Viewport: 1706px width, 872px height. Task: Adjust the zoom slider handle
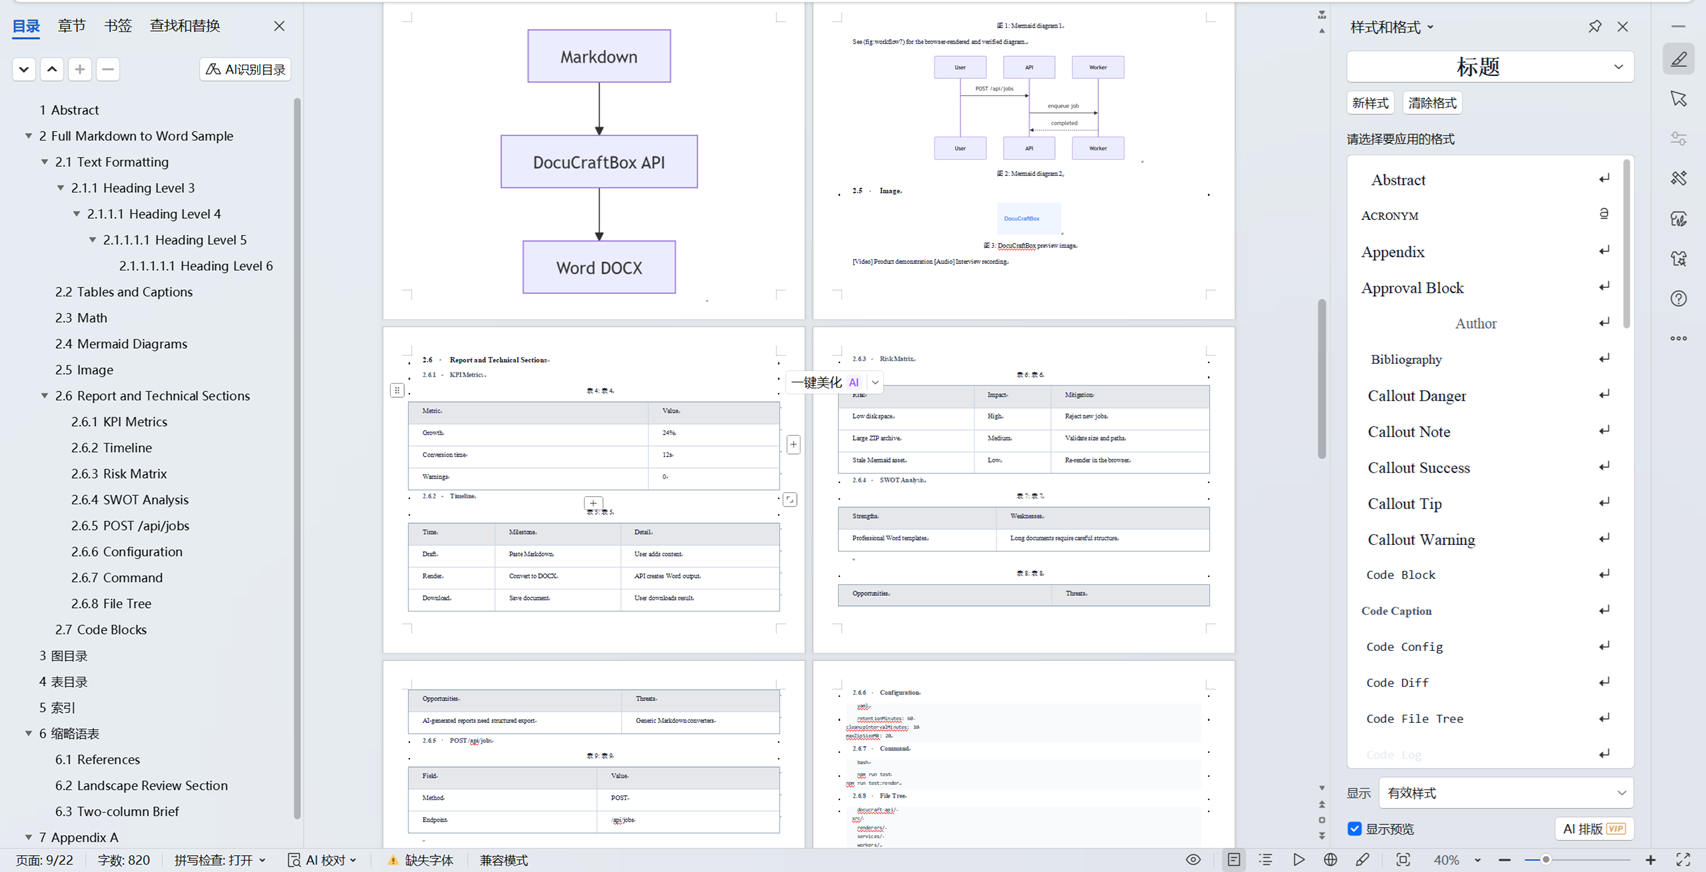tap(1546, 860)
